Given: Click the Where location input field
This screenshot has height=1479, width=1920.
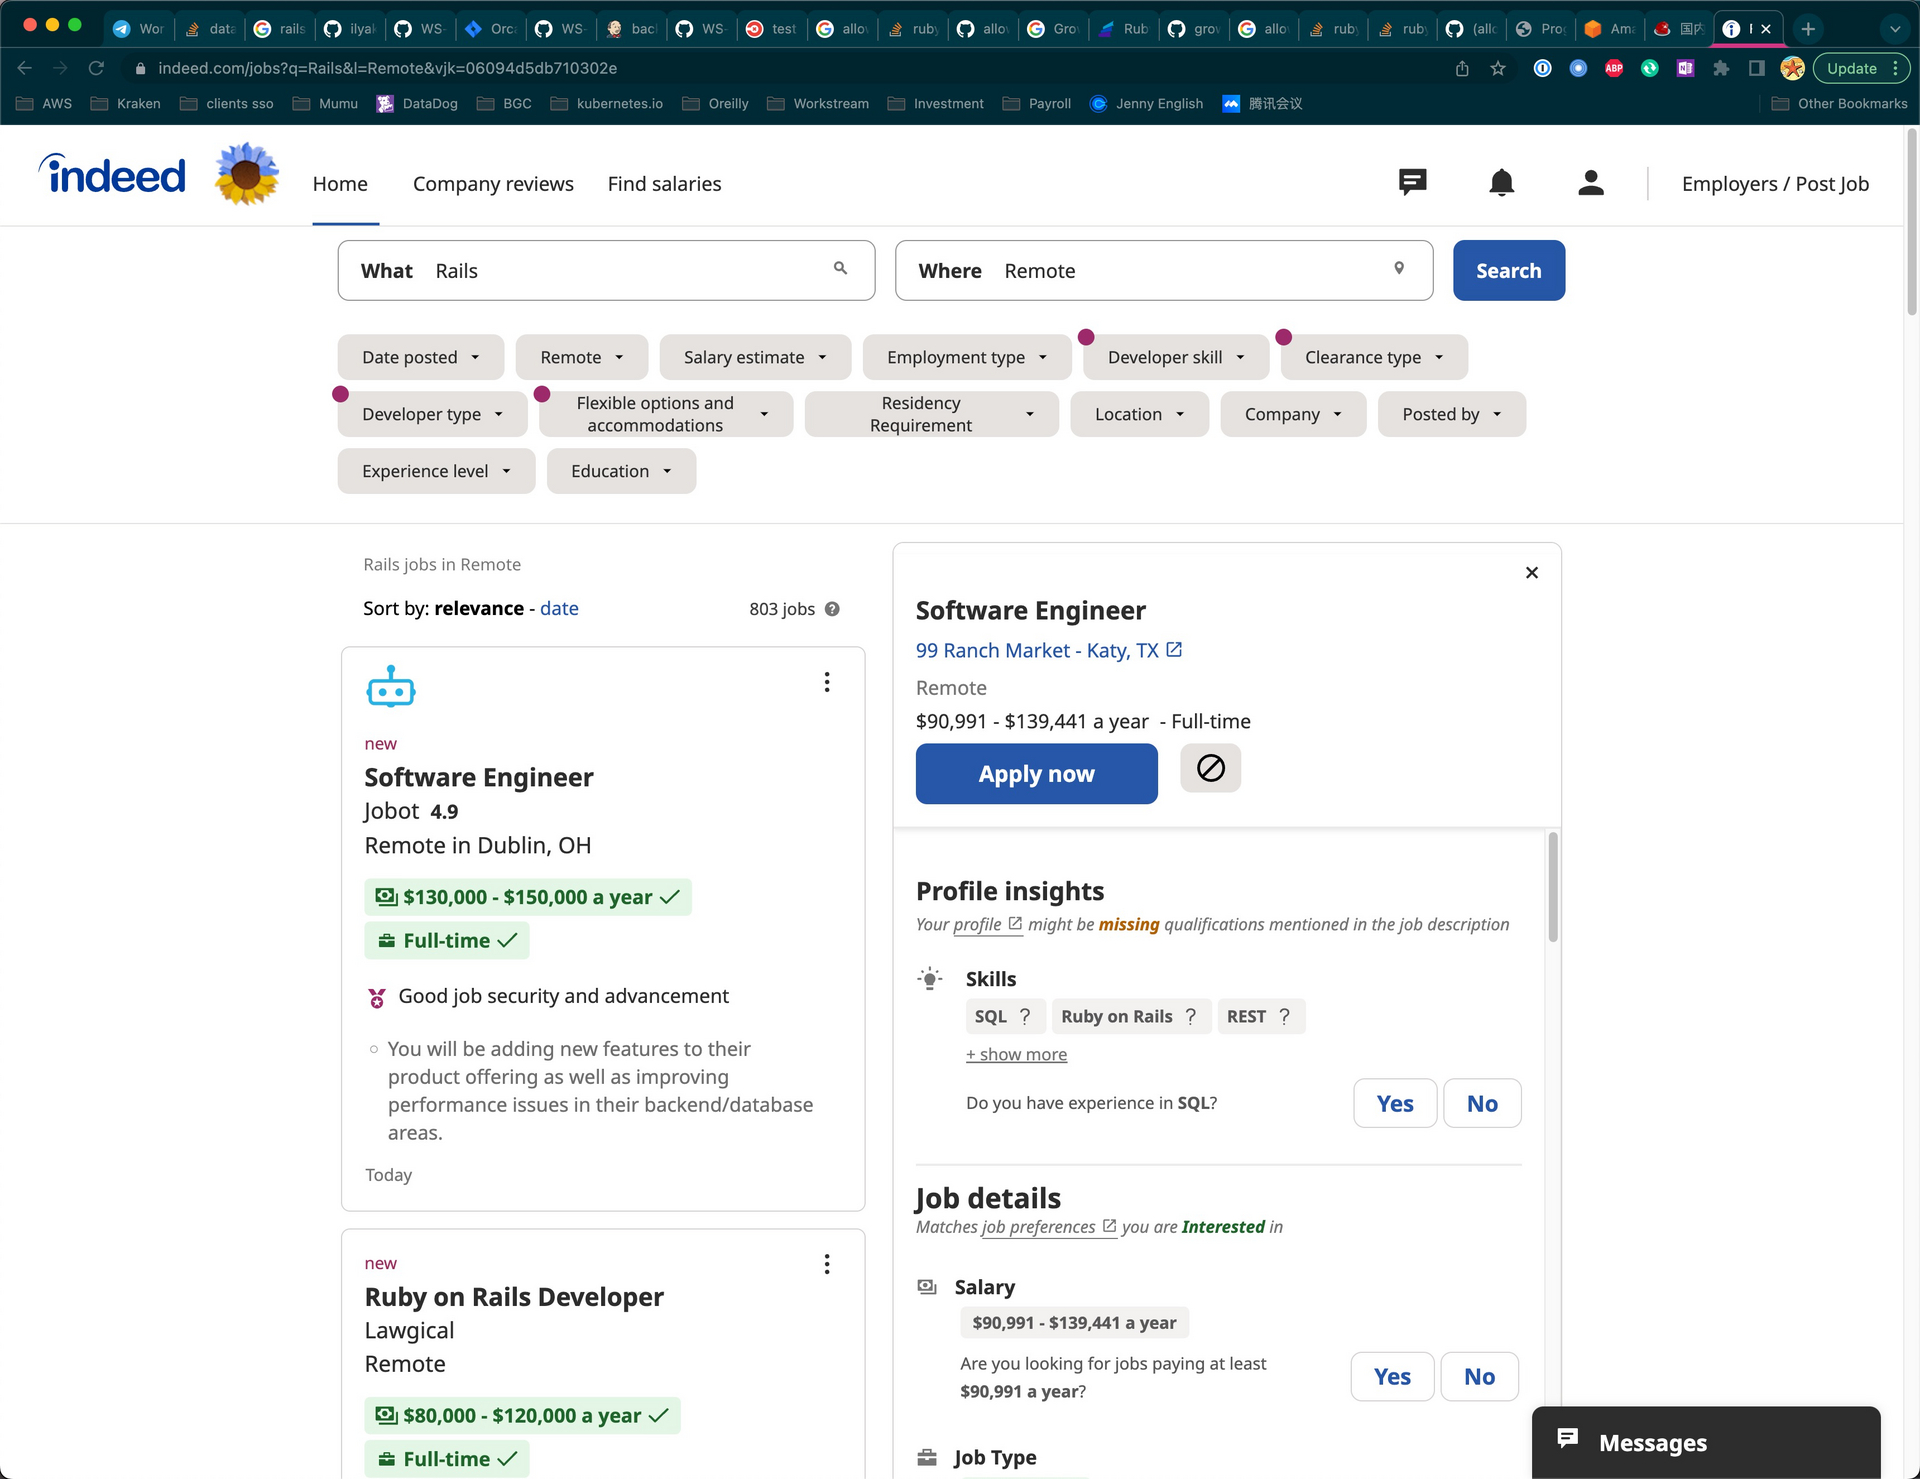Looking at the screenshot, I should (x=1163, y=270).
